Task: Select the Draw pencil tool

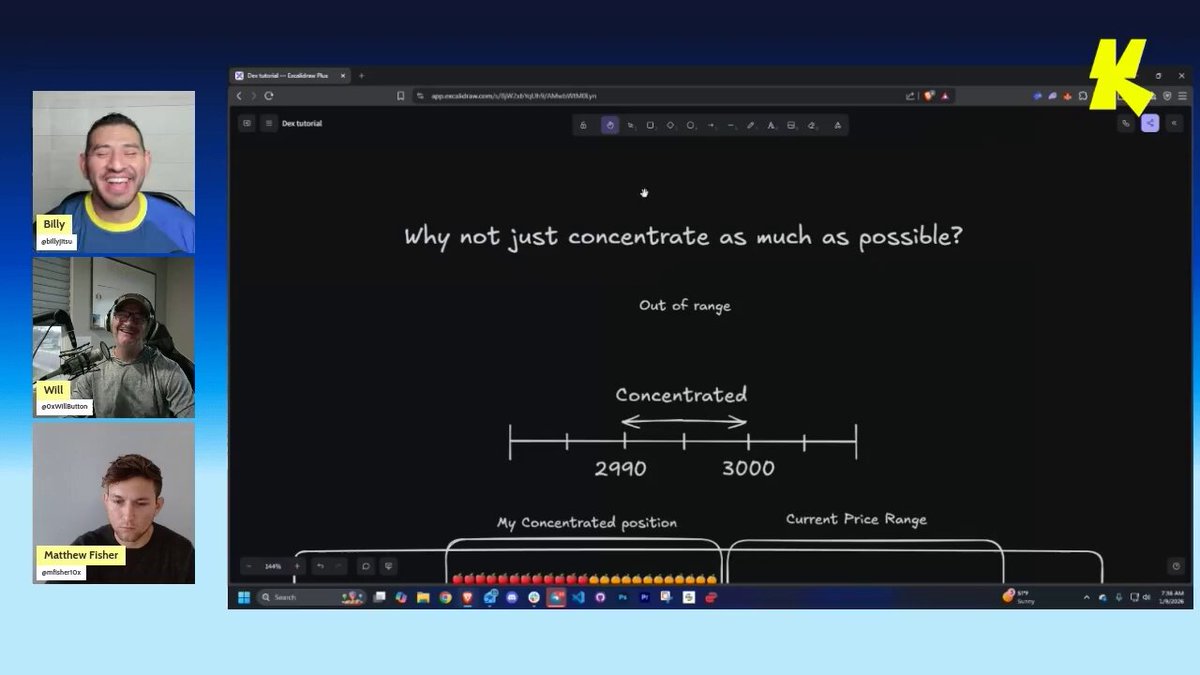Action: pyautogui.click(x=751, y=125)
